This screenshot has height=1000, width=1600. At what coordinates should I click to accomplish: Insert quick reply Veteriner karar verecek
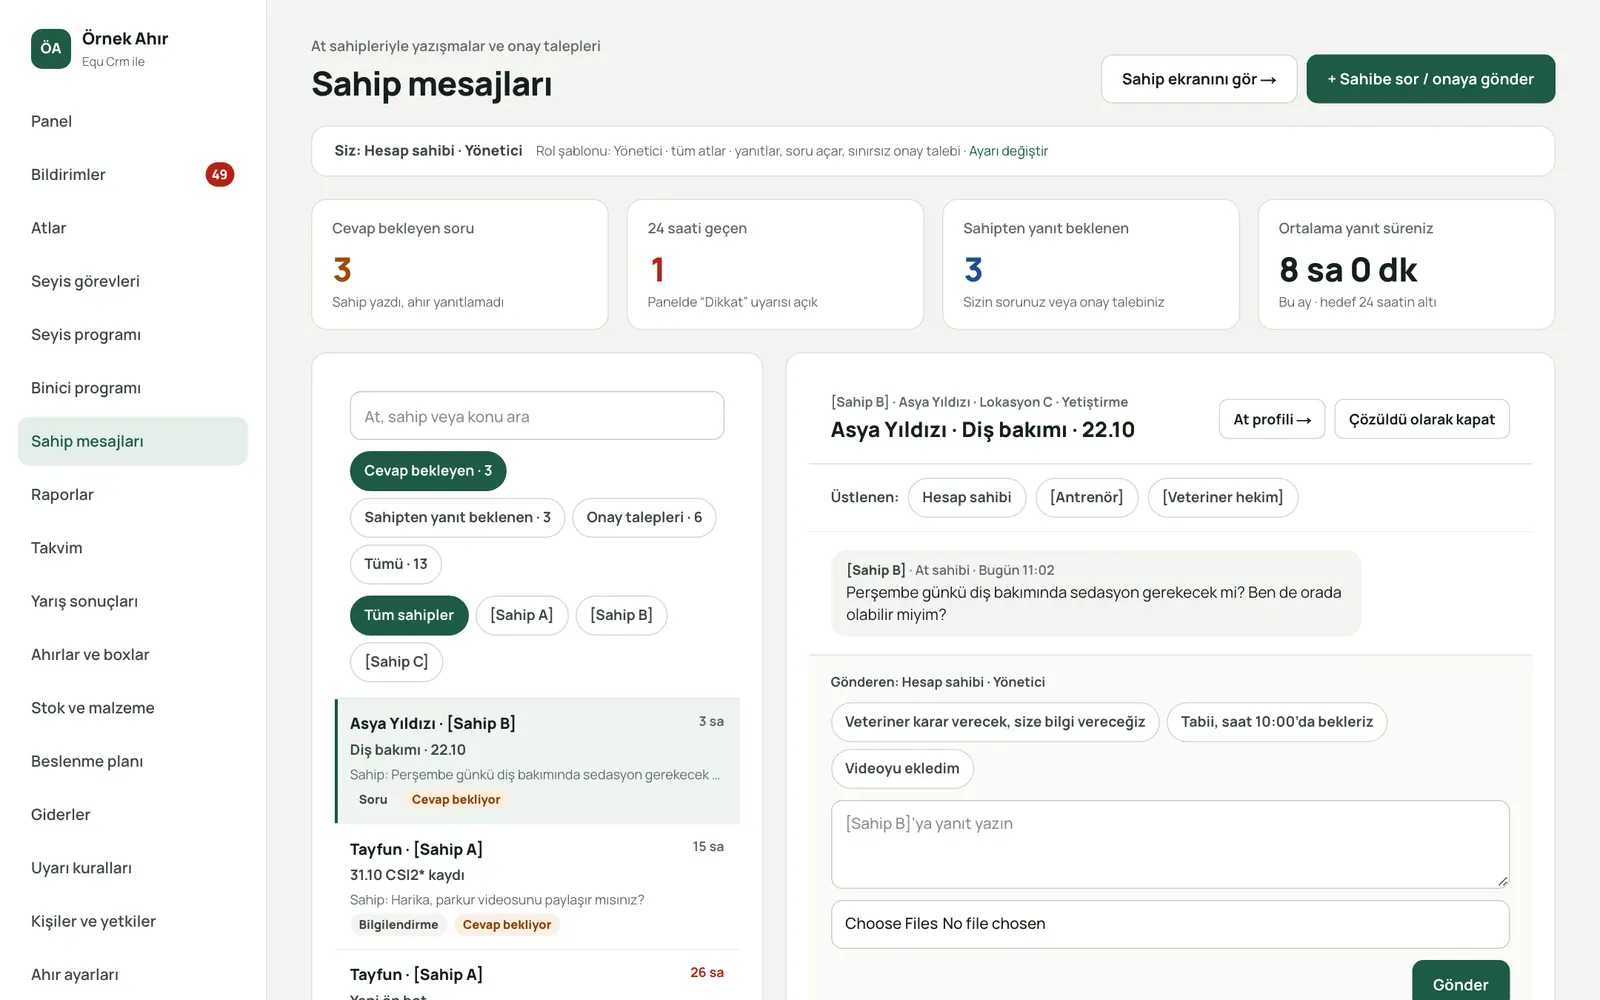click(995, 722)
